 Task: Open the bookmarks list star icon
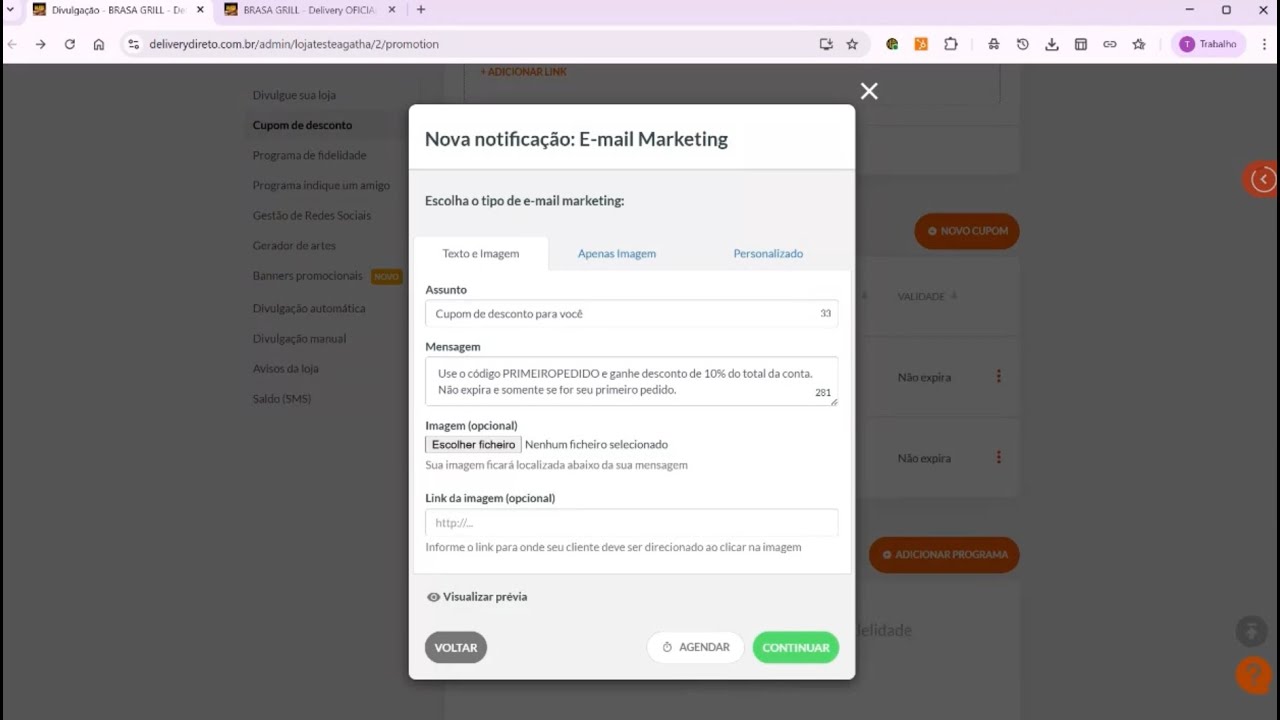pyautogui.click(x=1139, y=44)
